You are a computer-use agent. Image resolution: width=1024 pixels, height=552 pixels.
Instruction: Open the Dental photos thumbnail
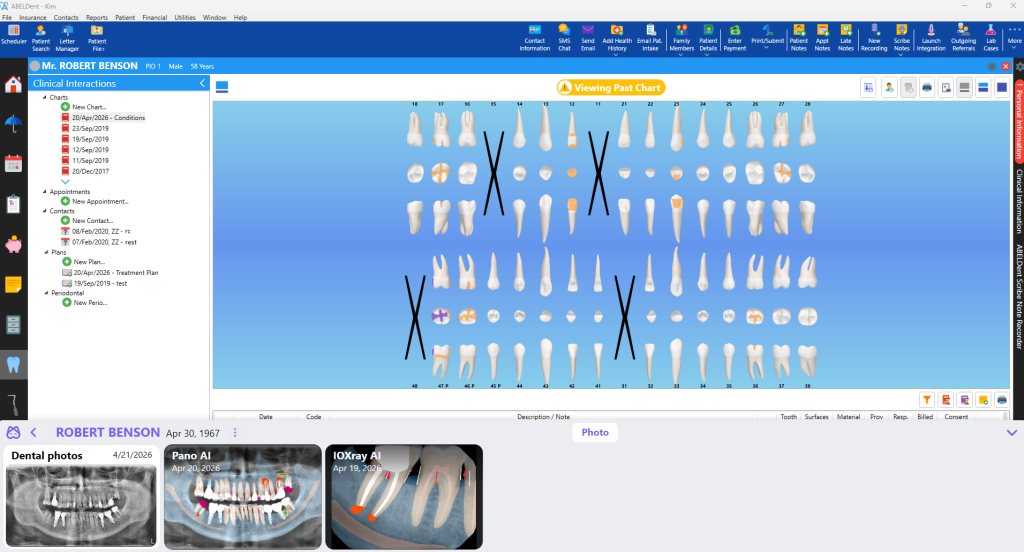pyautogui.click(x=81, y=496)
